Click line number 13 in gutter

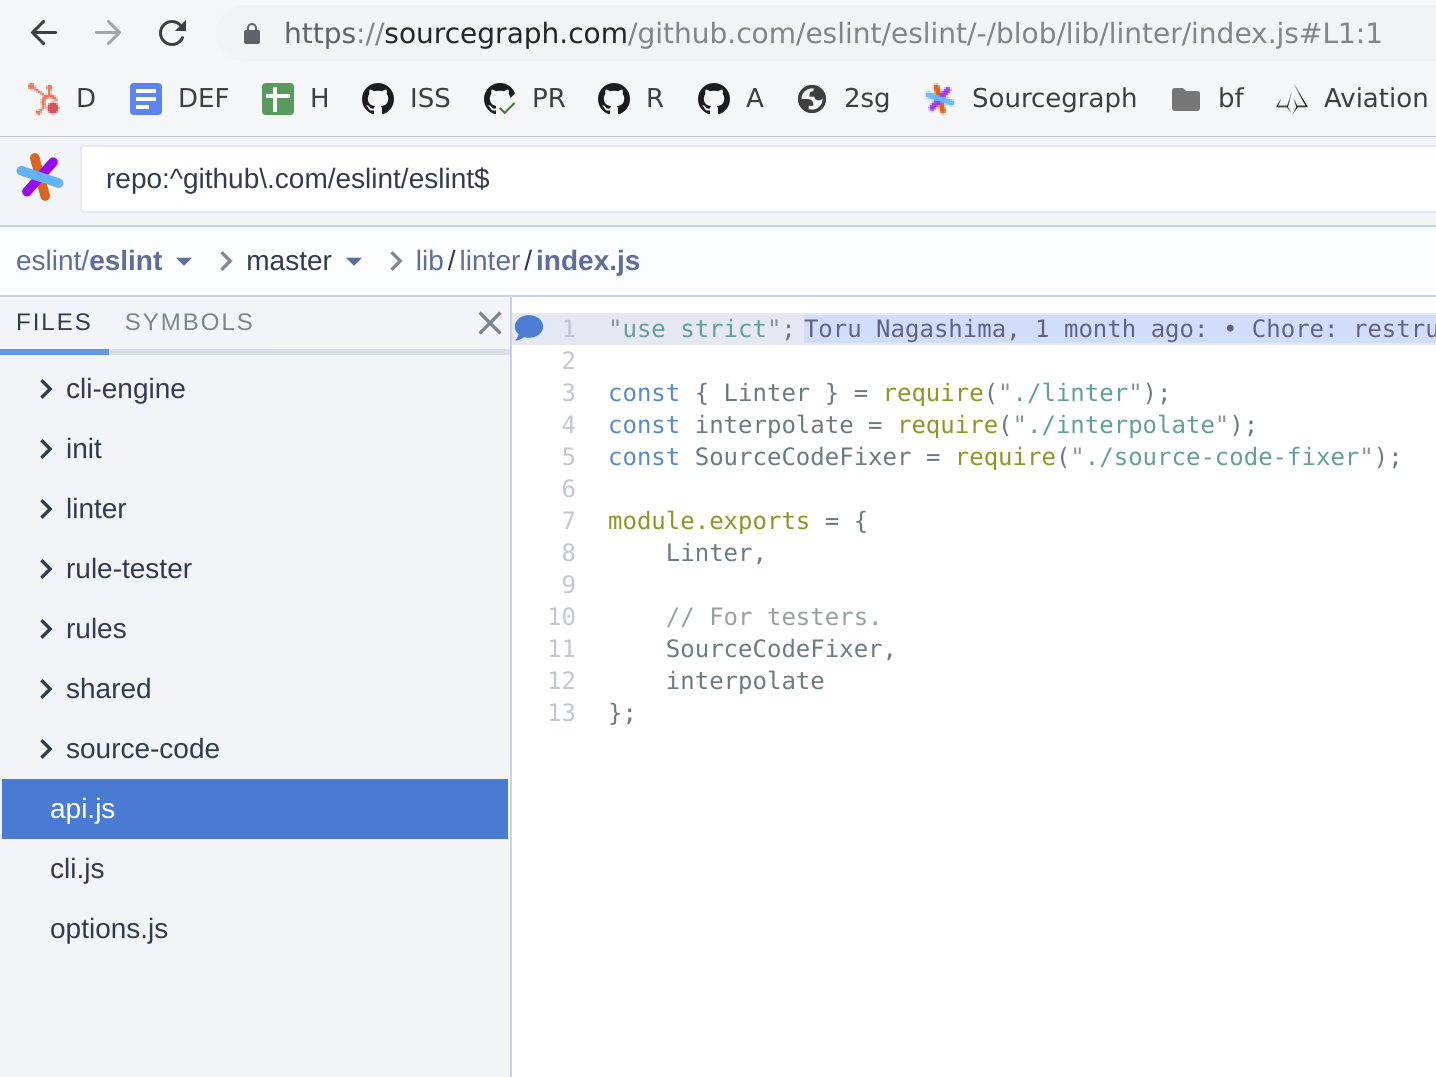pyautogui.click(x=561, y=713)
